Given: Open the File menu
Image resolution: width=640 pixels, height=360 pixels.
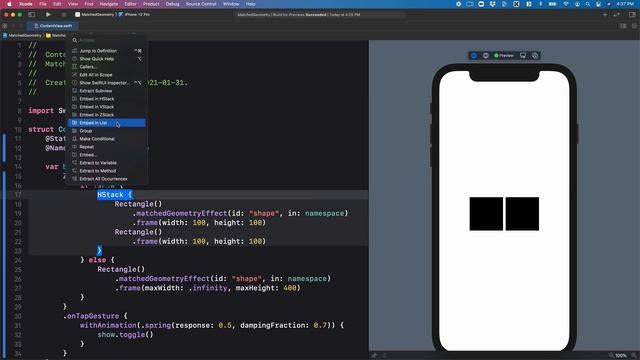Looking at the screenshot, I should coord(43,4).
